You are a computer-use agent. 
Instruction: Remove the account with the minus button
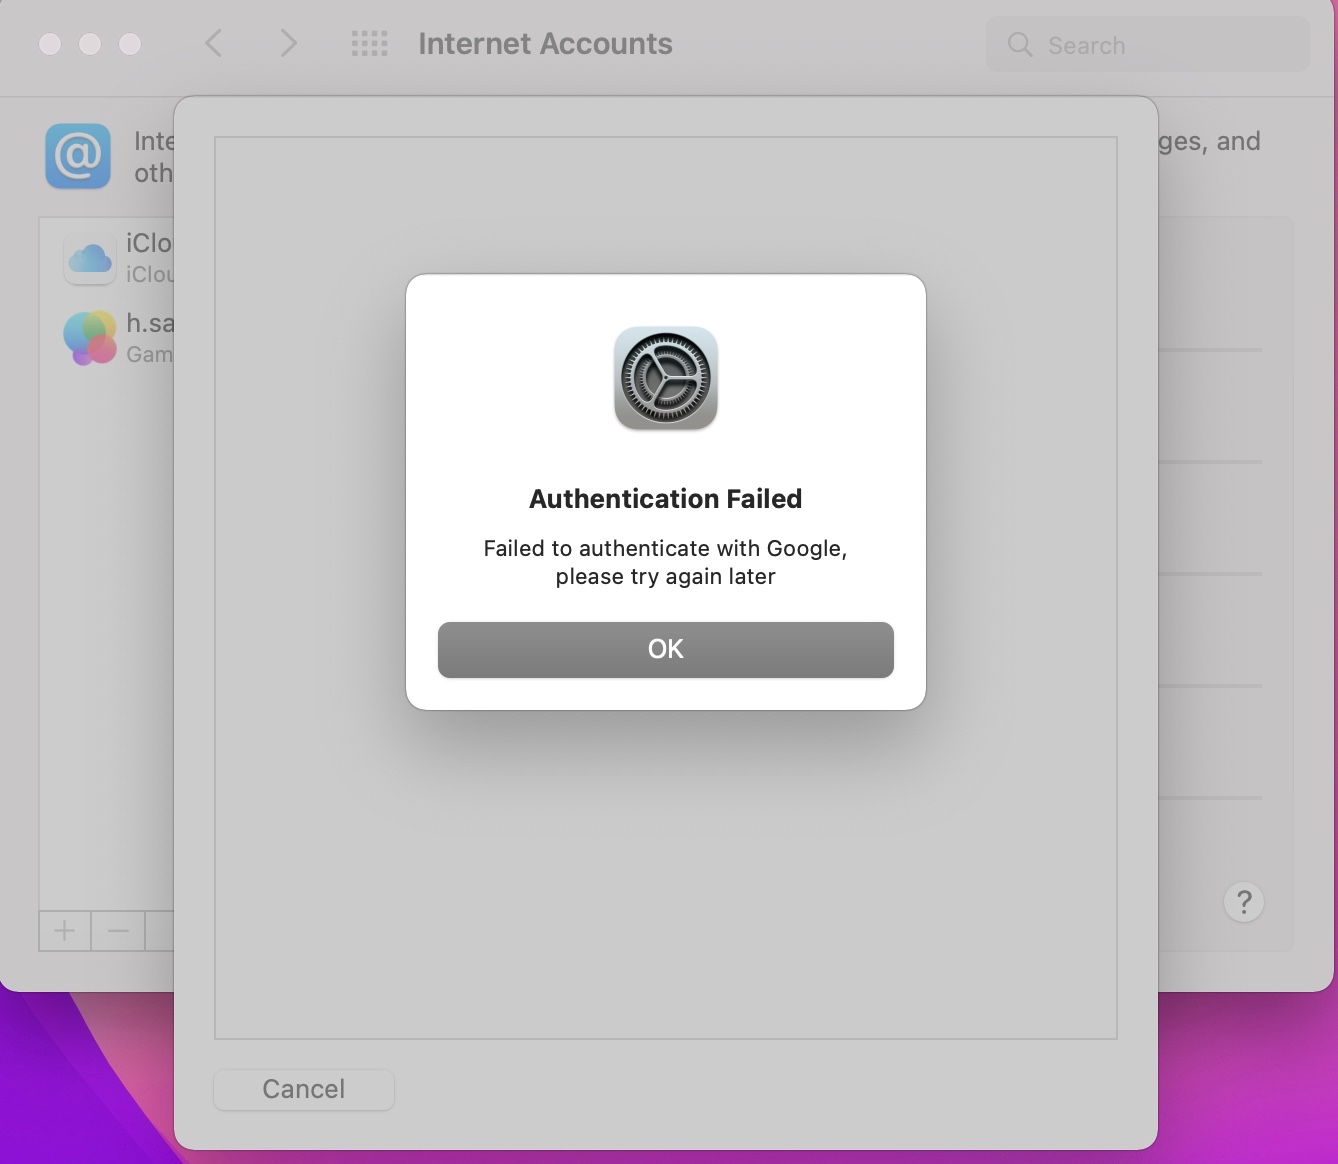pyautogui.click(x=118, y=931)
